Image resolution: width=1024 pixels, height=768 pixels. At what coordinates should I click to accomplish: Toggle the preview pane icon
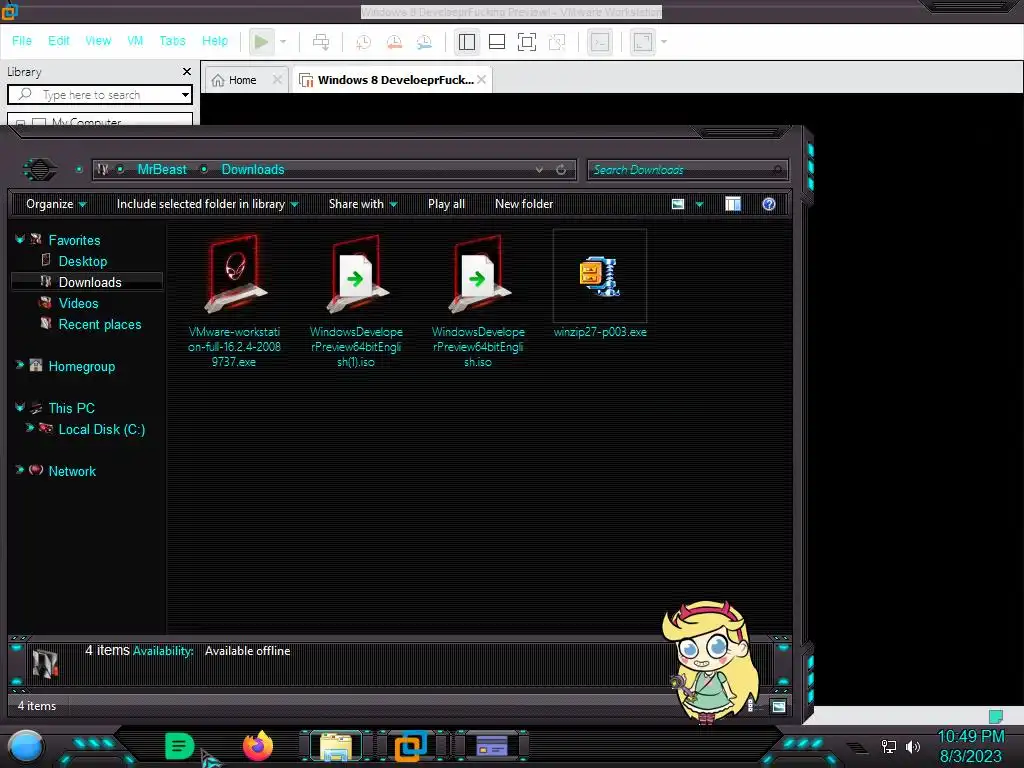pos(733,204)
